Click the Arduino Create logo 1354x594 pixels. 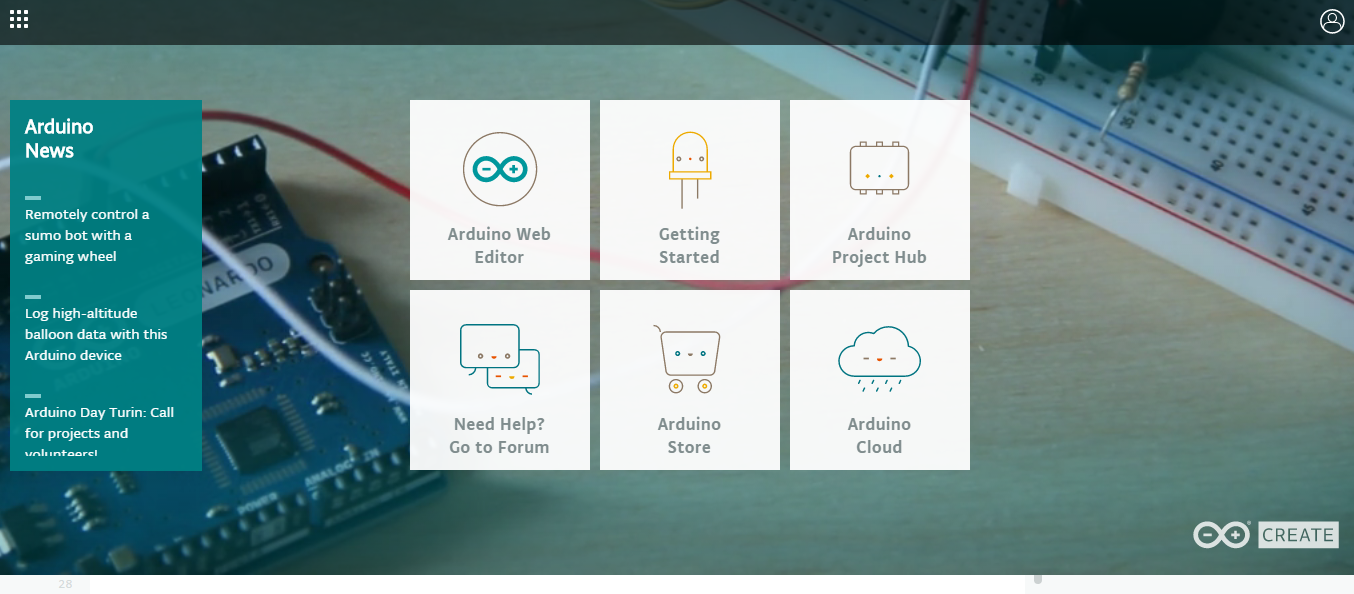(1265, 535)
